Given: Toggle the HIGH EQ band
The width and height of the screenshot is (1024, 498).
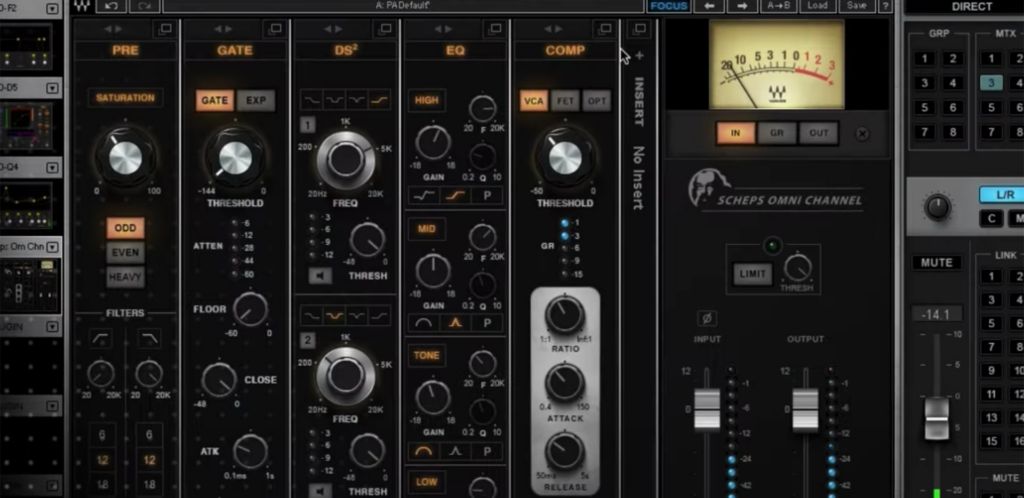Looking at the screenshot, I should (427, 101).
